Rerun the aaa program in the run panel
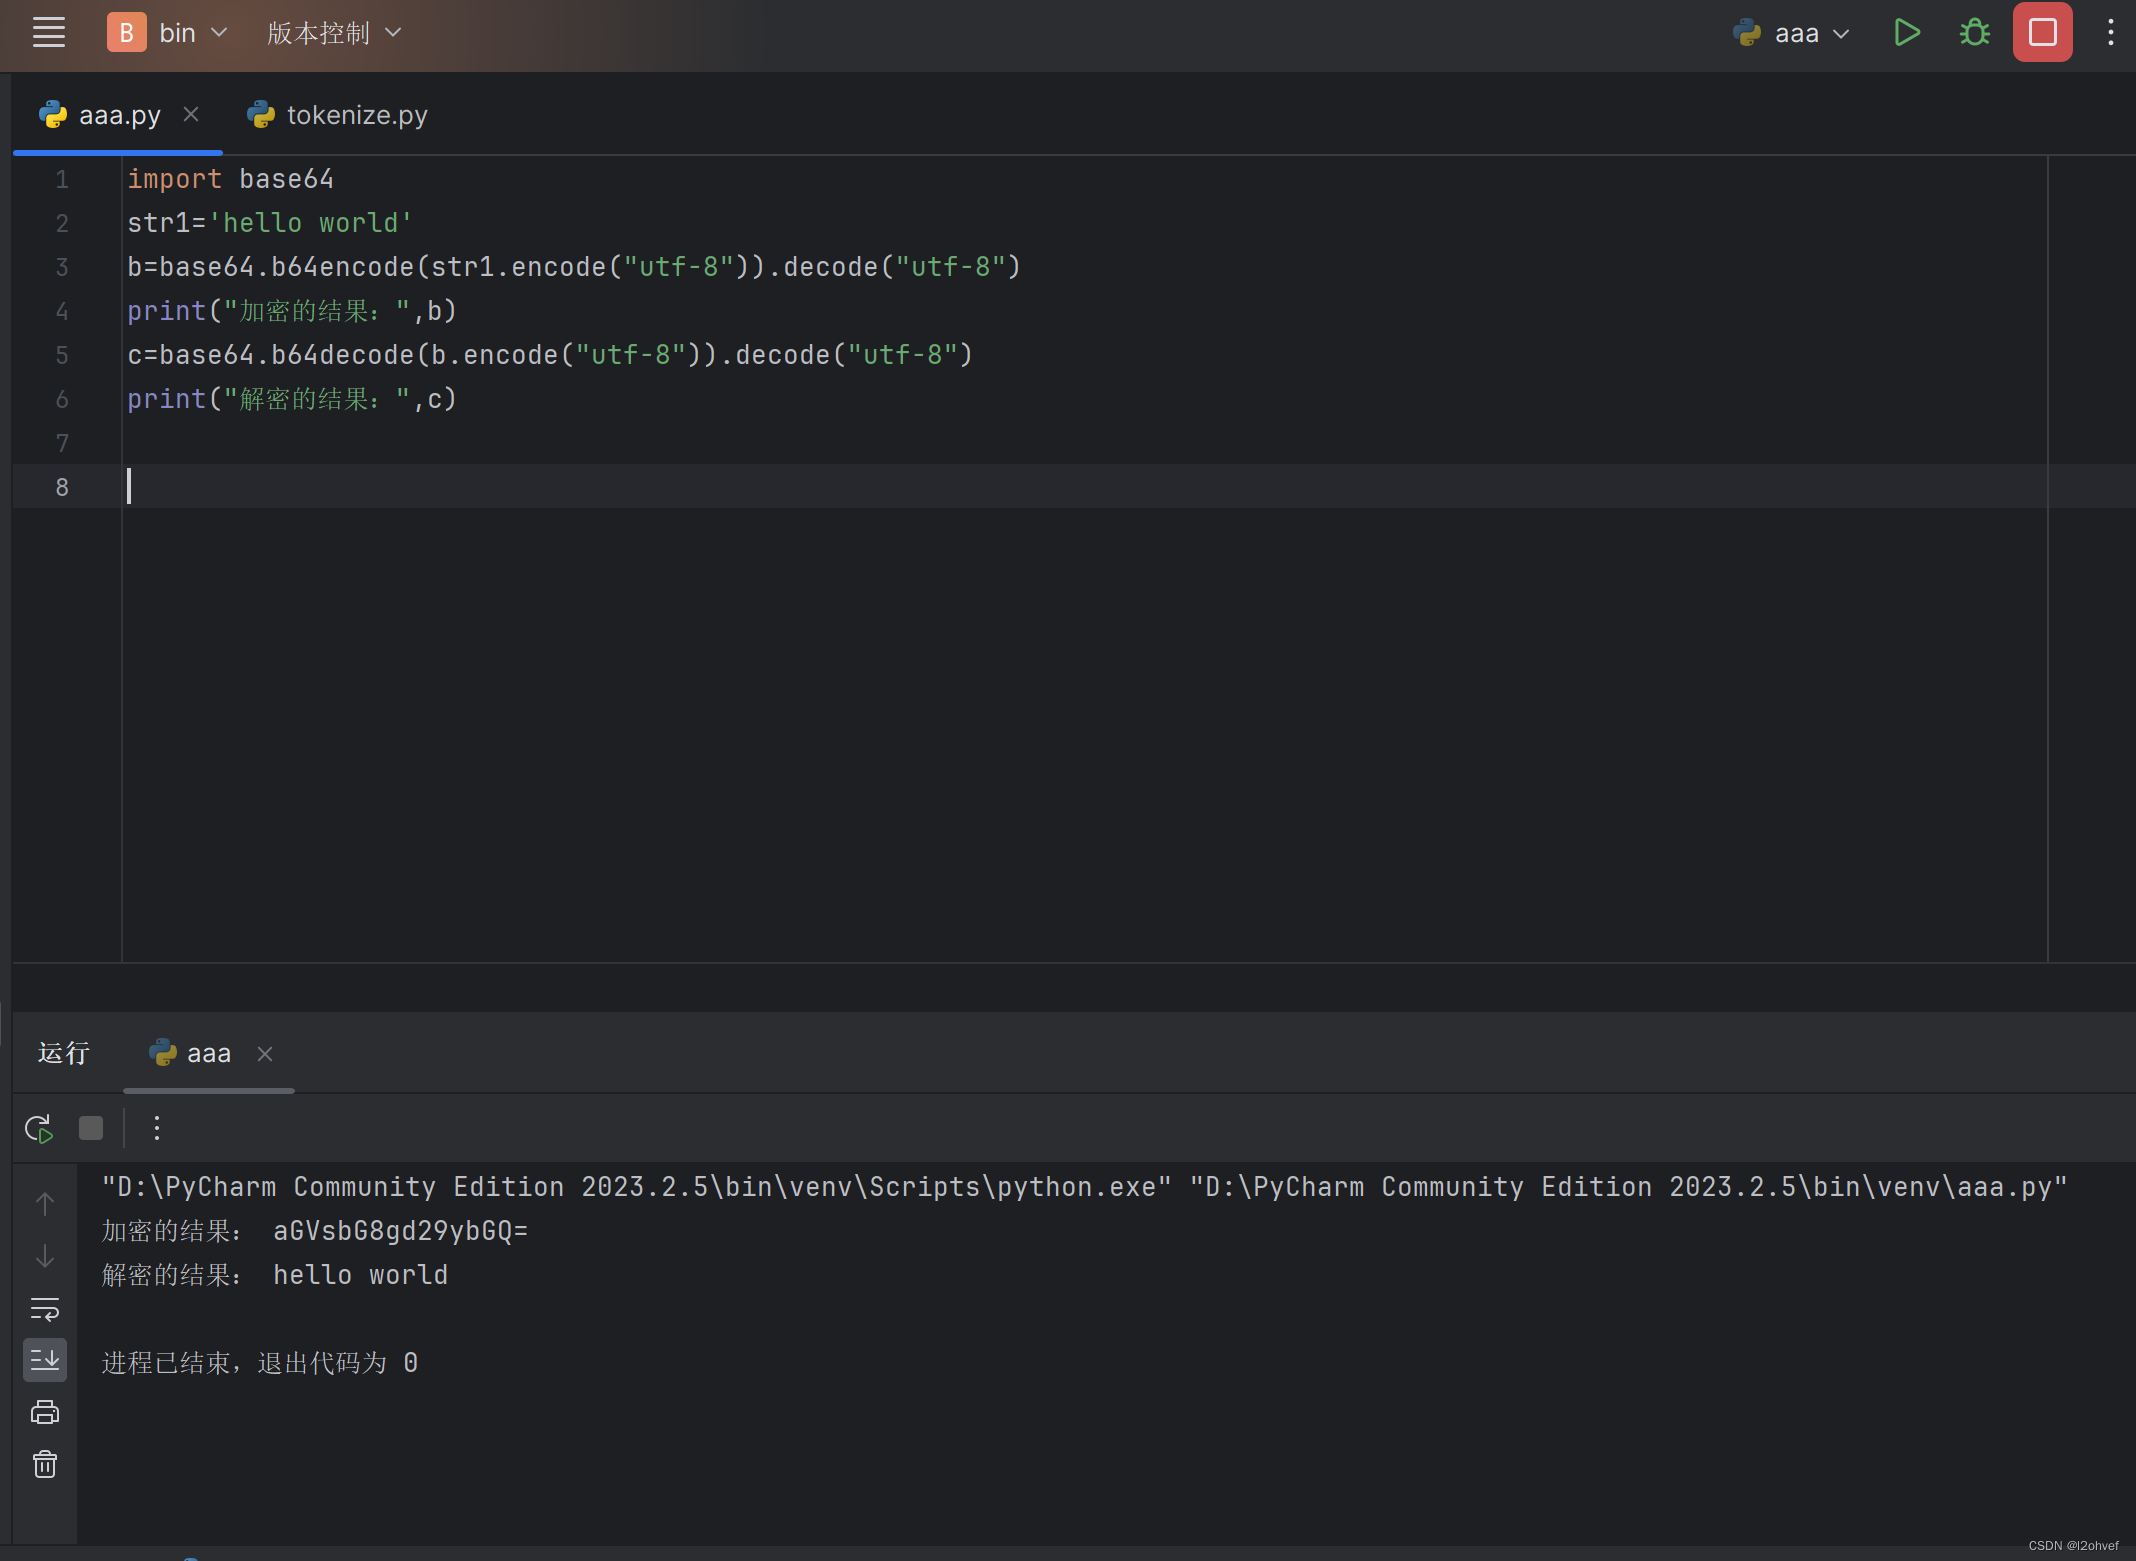 point(38,1128)
